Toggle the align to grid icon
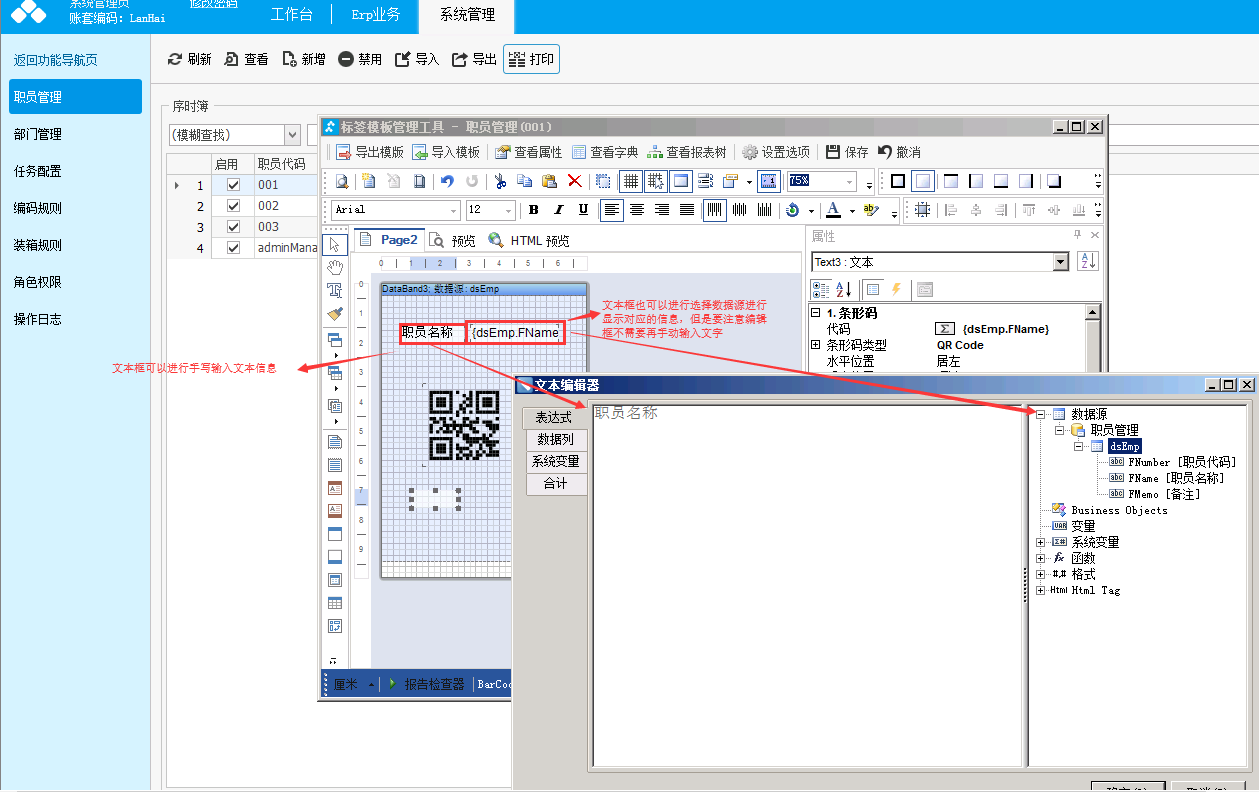Image resolution: width=1259 pixels, height=792 pixels. coord(656,181)
